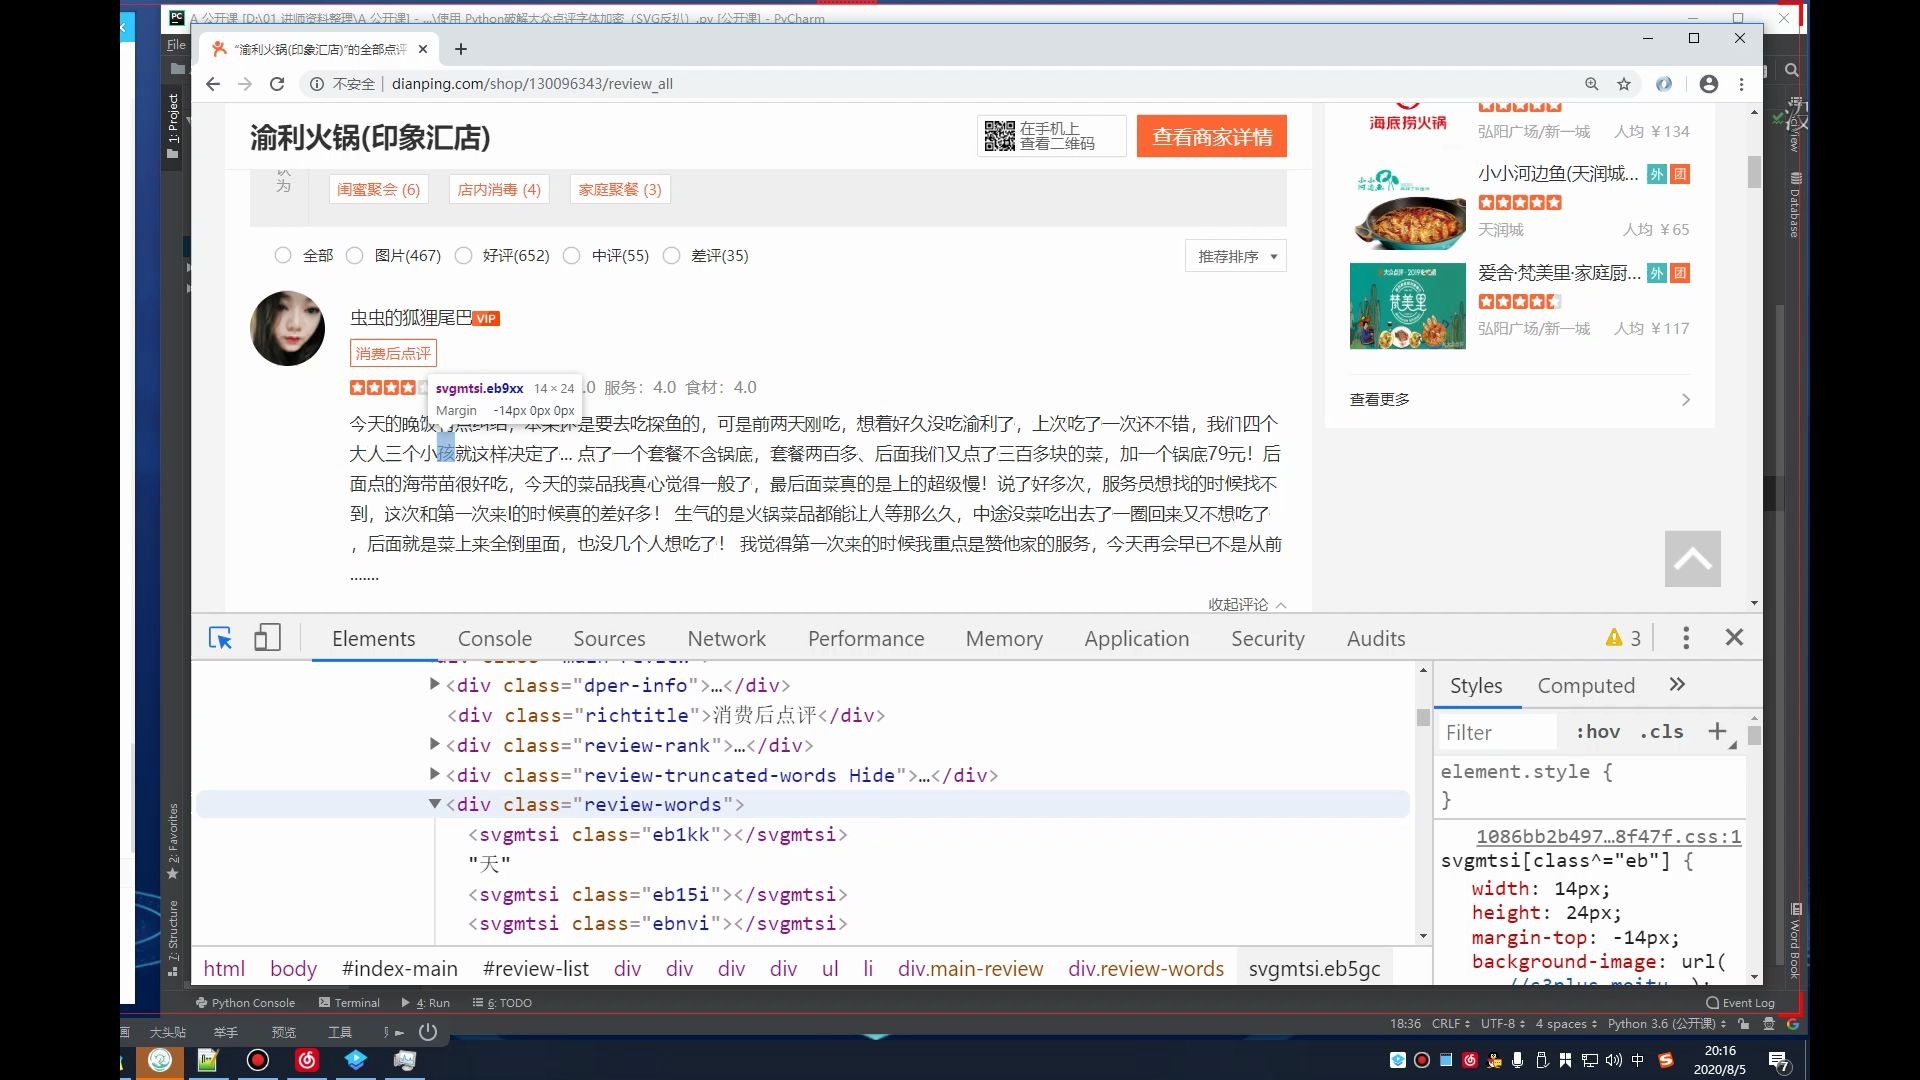Collapse review via 收起评论 link

1247,604
